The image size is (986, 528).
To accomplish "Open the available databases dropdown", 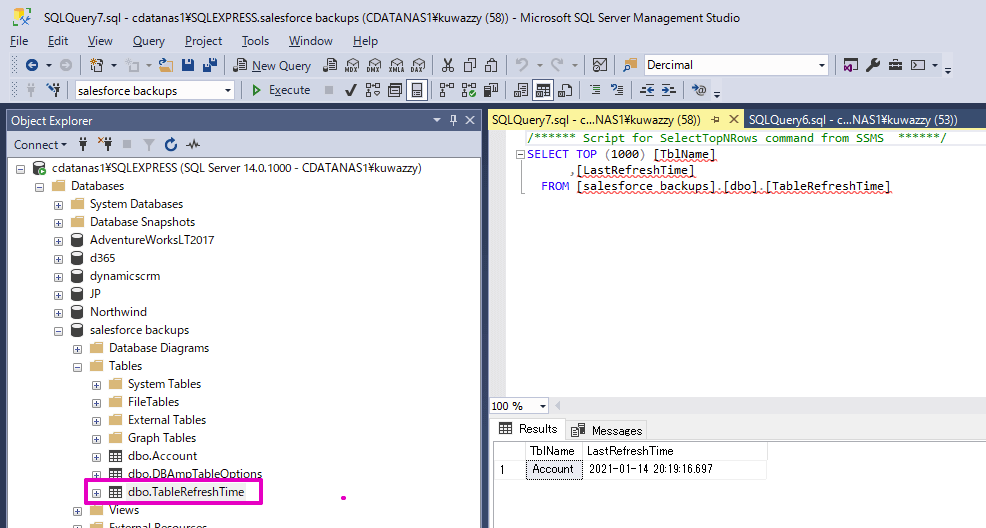I will (228, 91).
